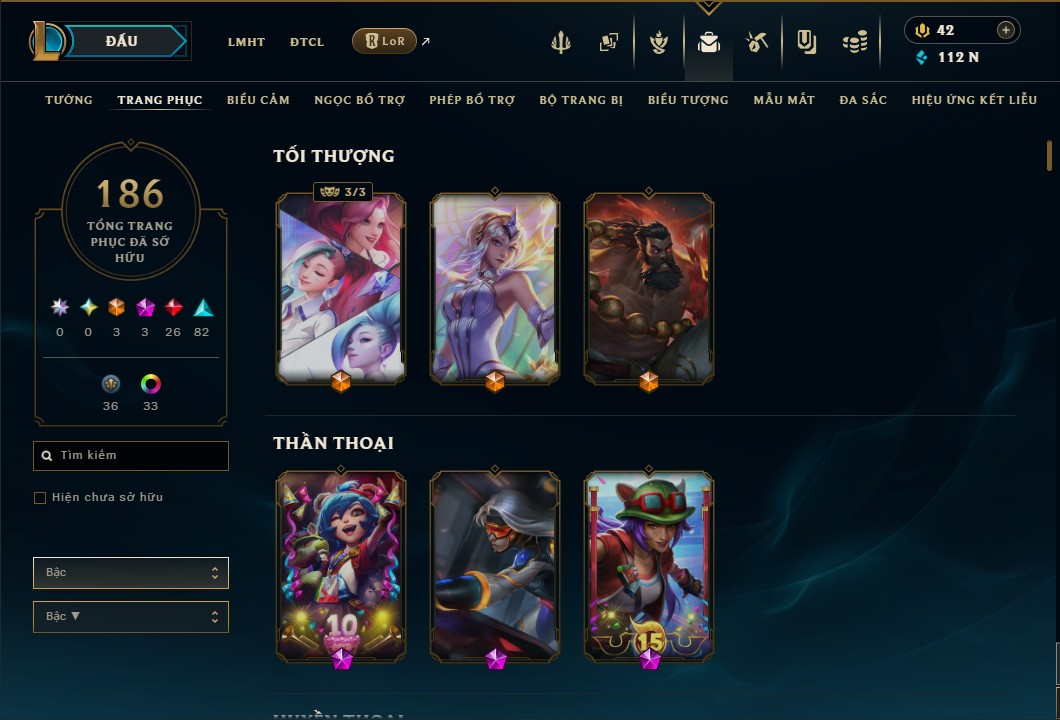Select the ĐTCL game link
The image size is (1060, 720).
point(307,42)
